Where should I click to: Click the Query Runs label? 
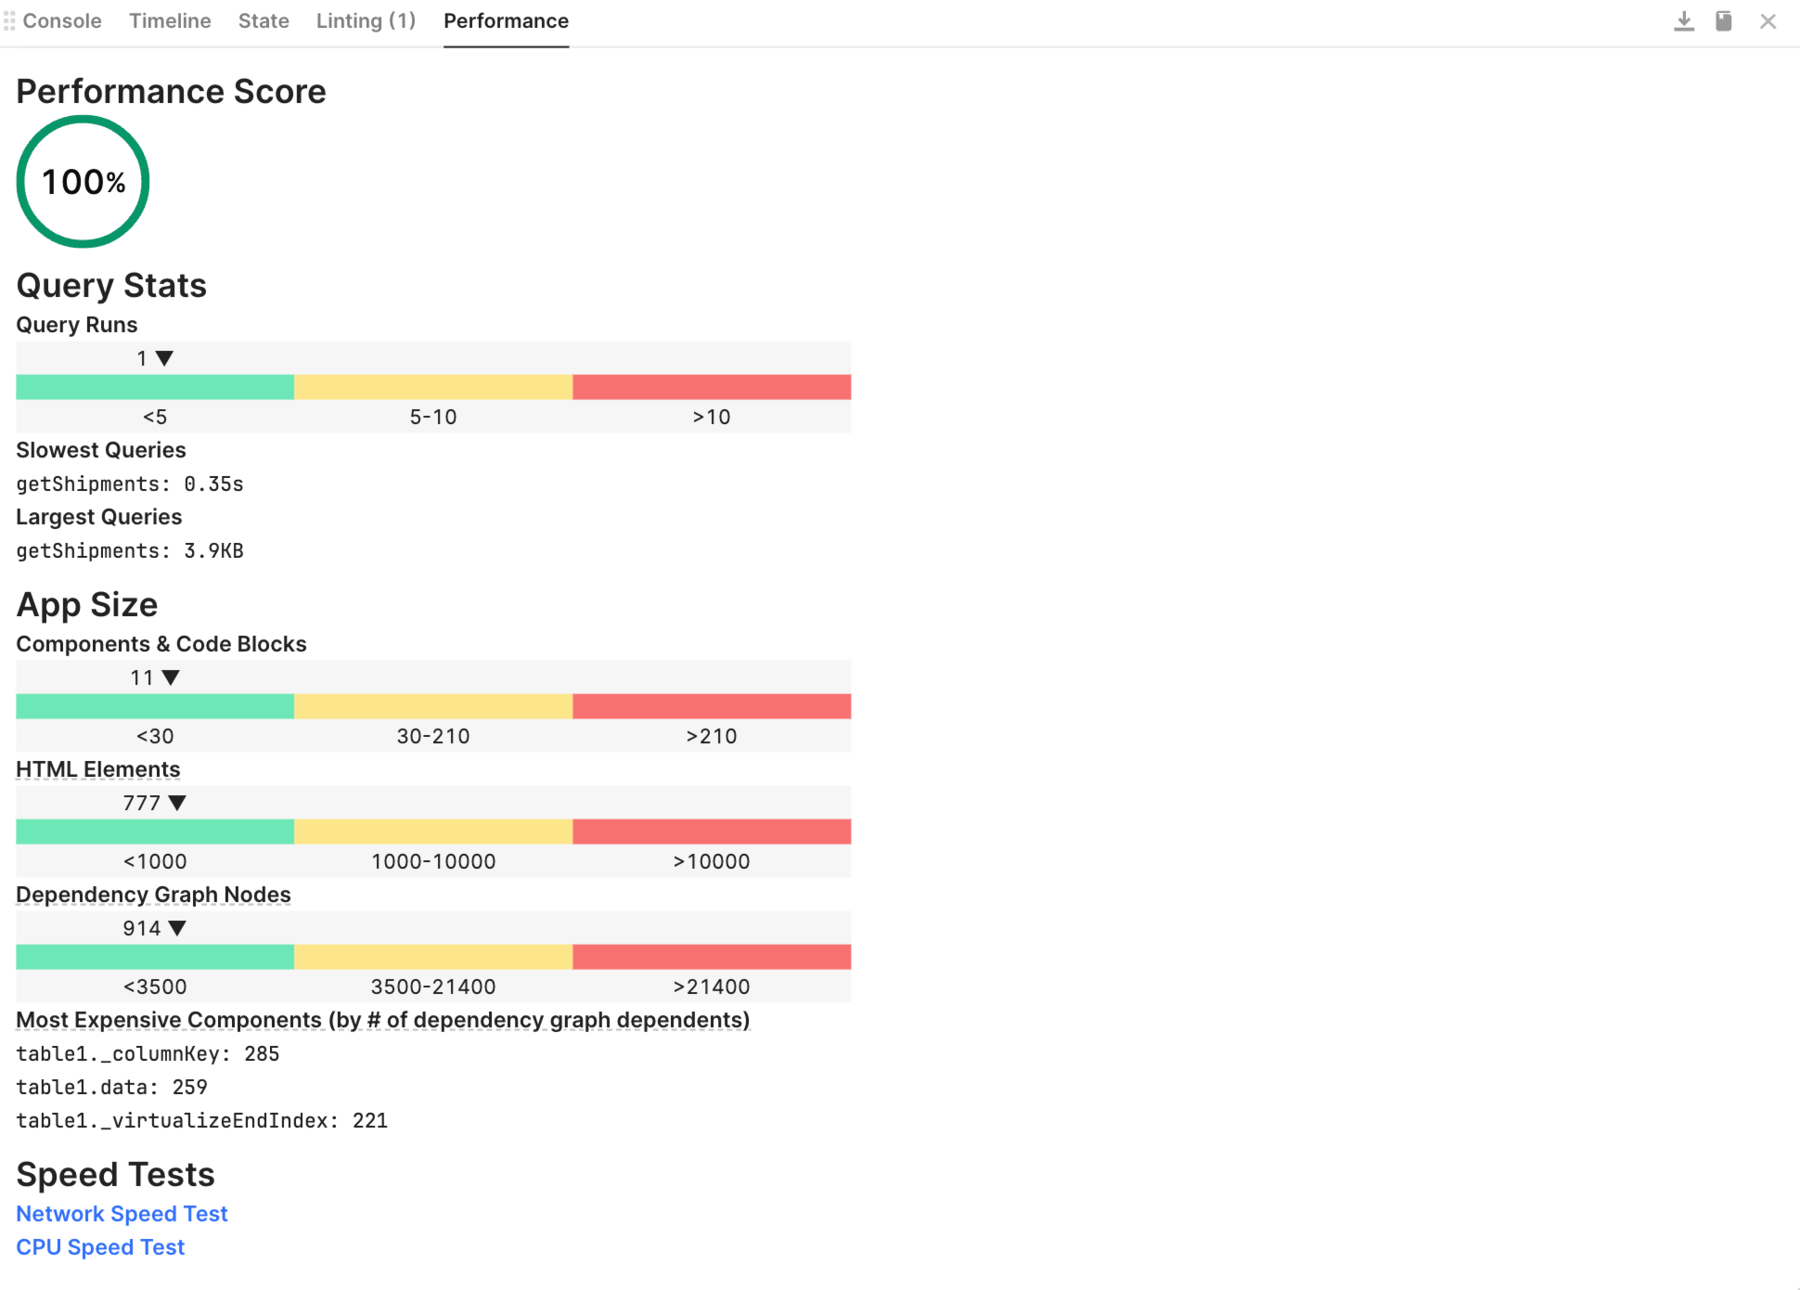point(77,325)
